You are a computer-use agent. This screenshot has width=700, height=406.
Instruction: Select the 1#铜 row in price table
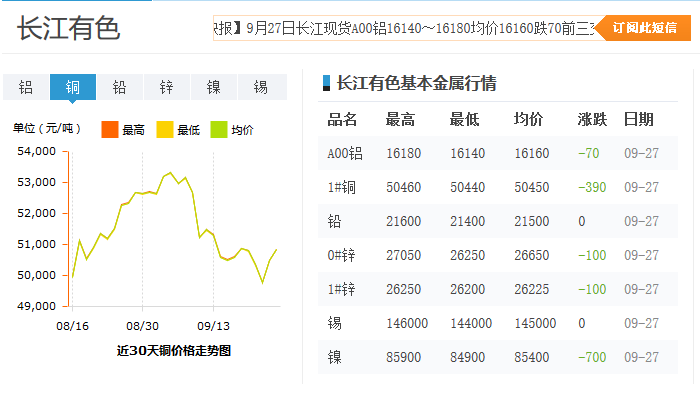click(x=342, y=187)
